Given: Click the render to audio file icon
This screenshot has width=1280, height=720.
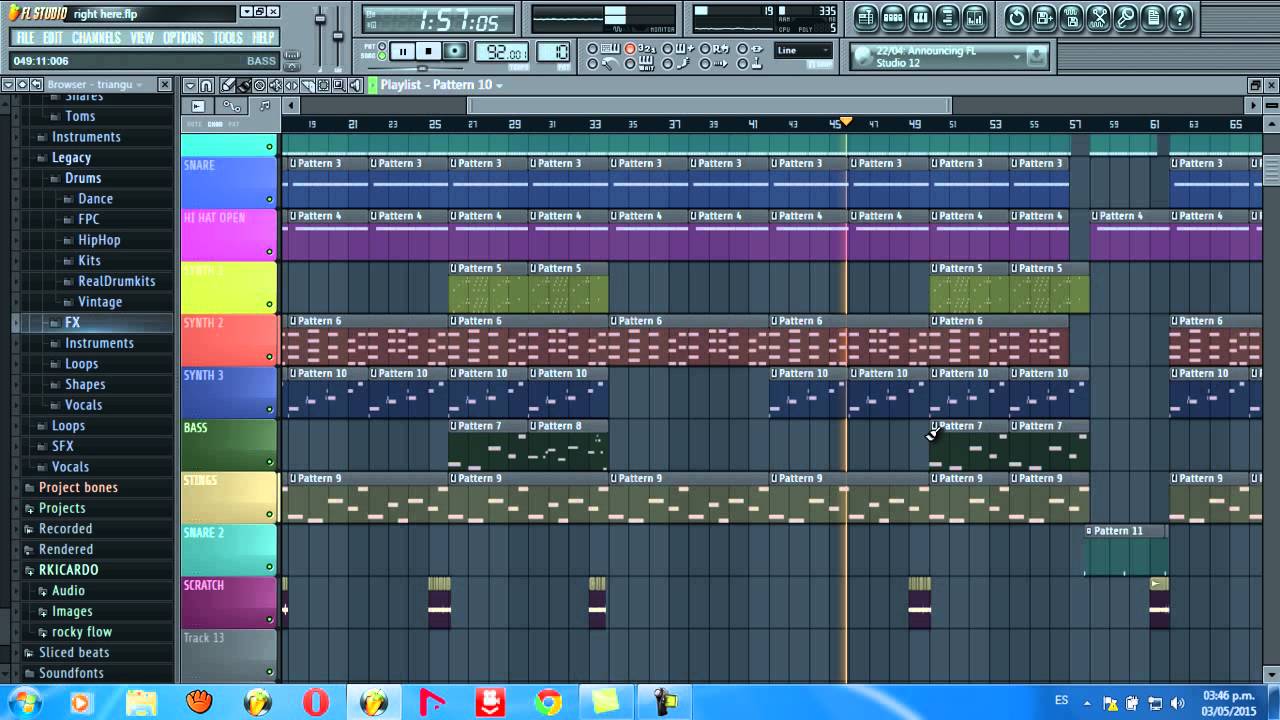Looking at the screenshot, I should 1071,17.
